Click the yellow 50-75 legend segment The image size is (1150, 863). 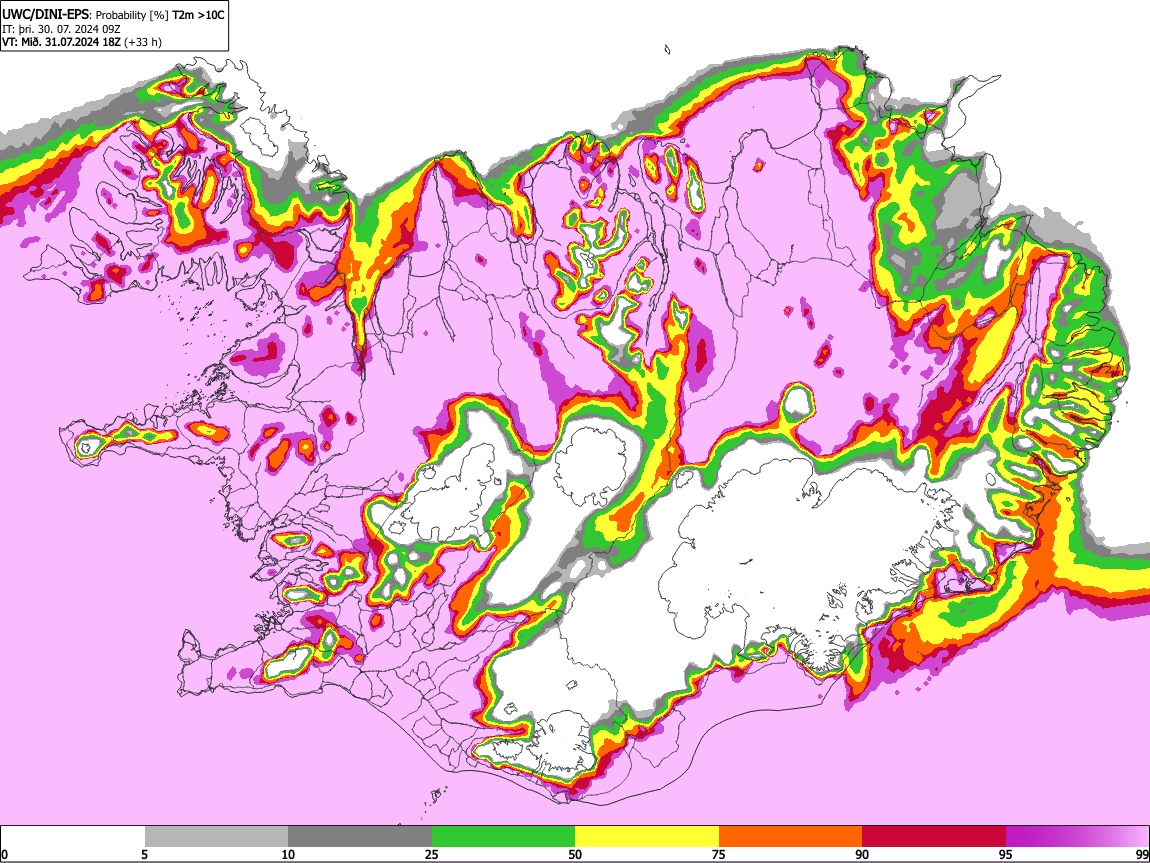point(647,836)
